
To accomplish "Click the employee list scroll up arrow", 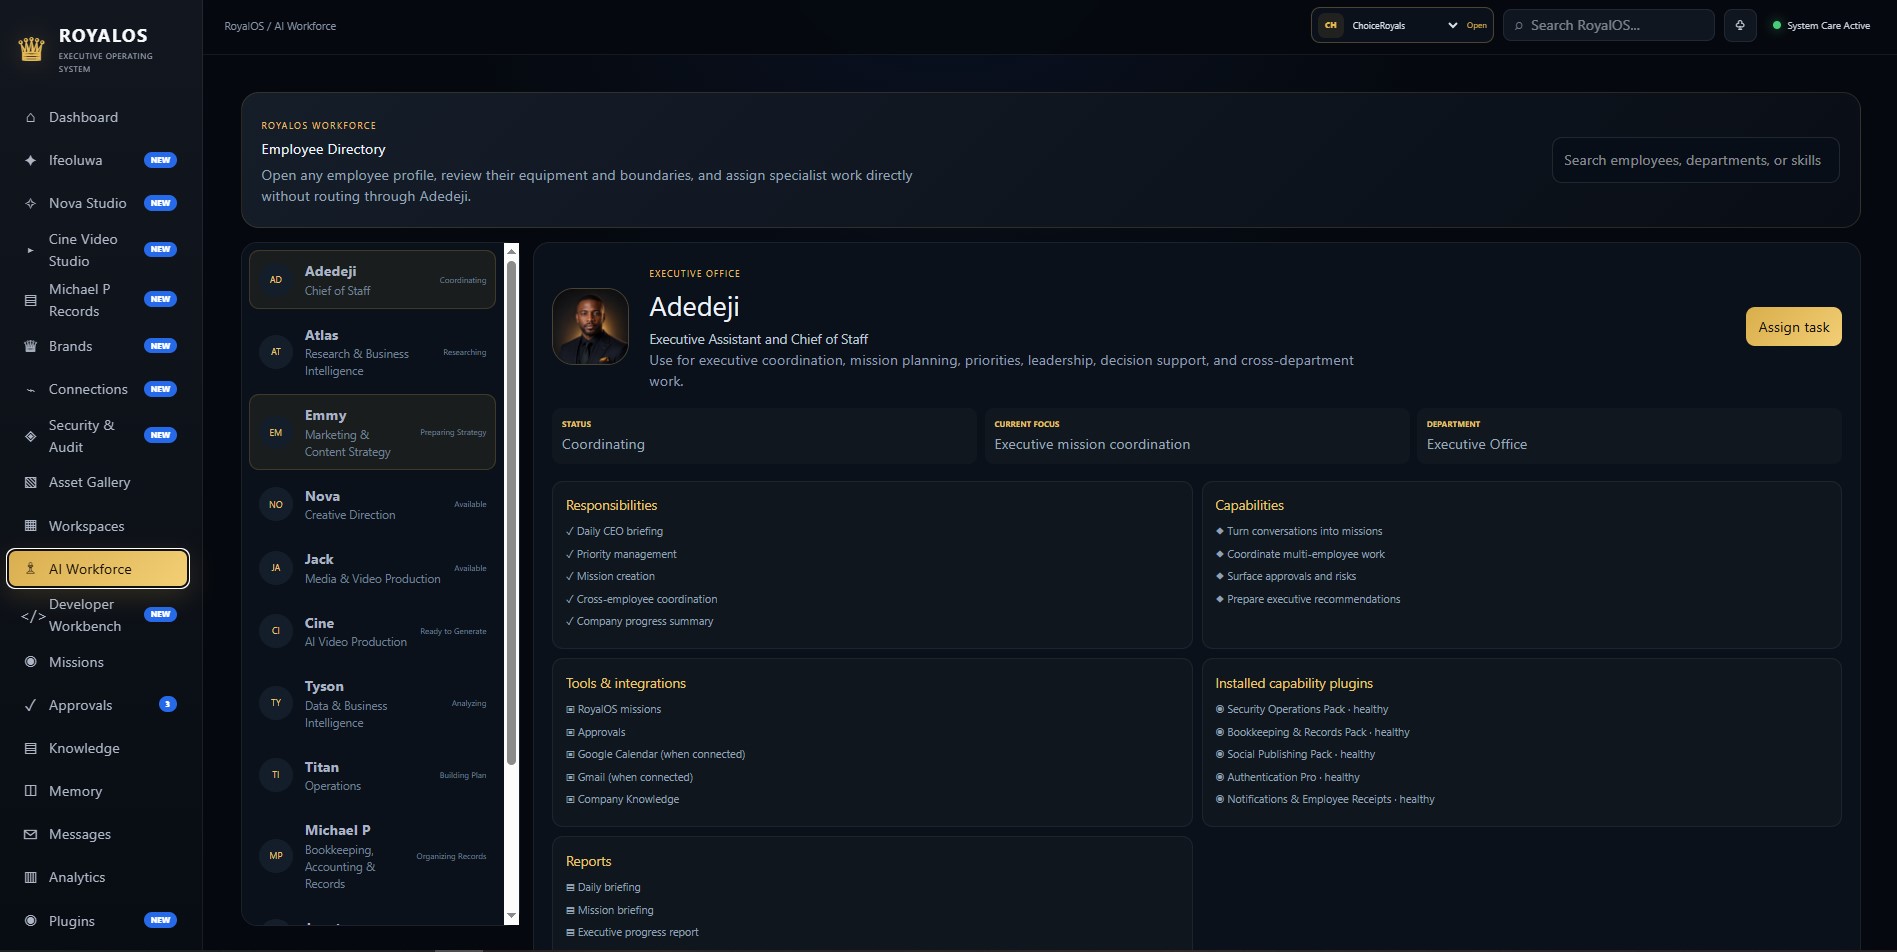I will pyautogui.click(x=512, y=250).
